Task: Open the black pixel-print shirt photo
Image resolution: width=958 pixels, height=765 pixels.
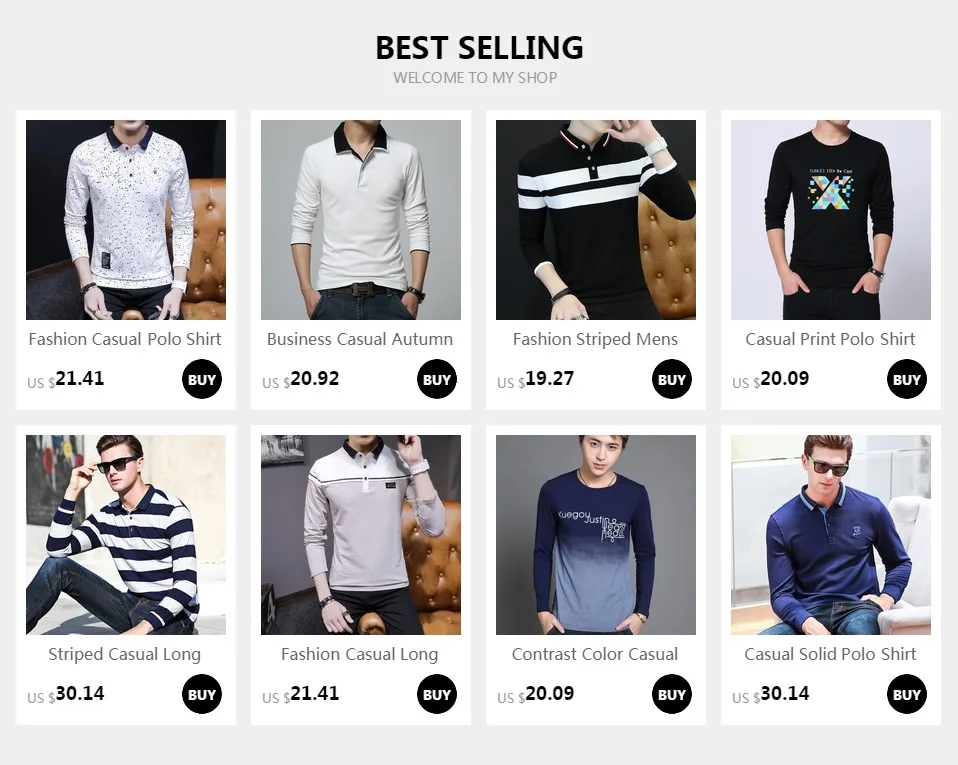Action: click(831, 220)
